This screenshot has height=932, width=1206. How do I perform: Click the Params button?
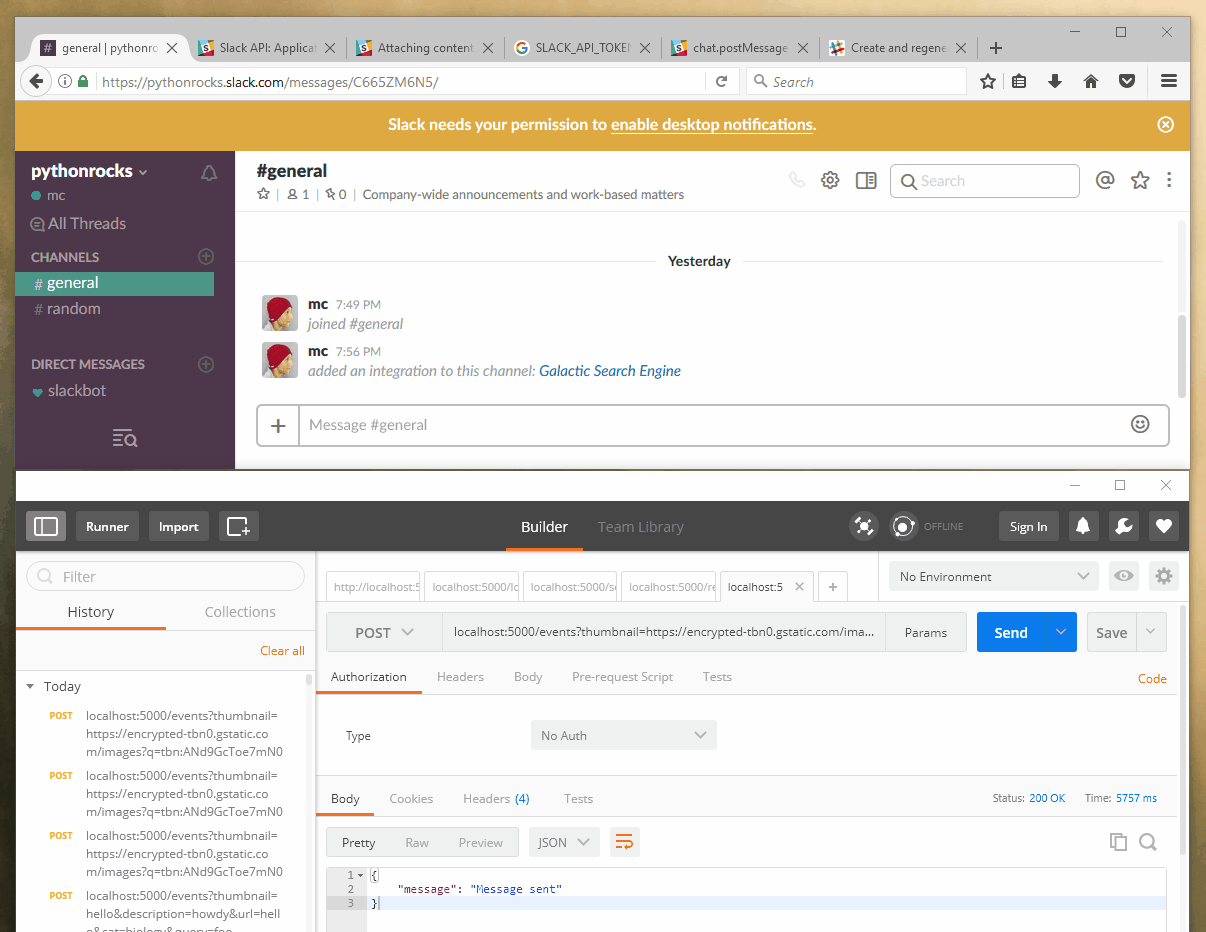[926, 632]
